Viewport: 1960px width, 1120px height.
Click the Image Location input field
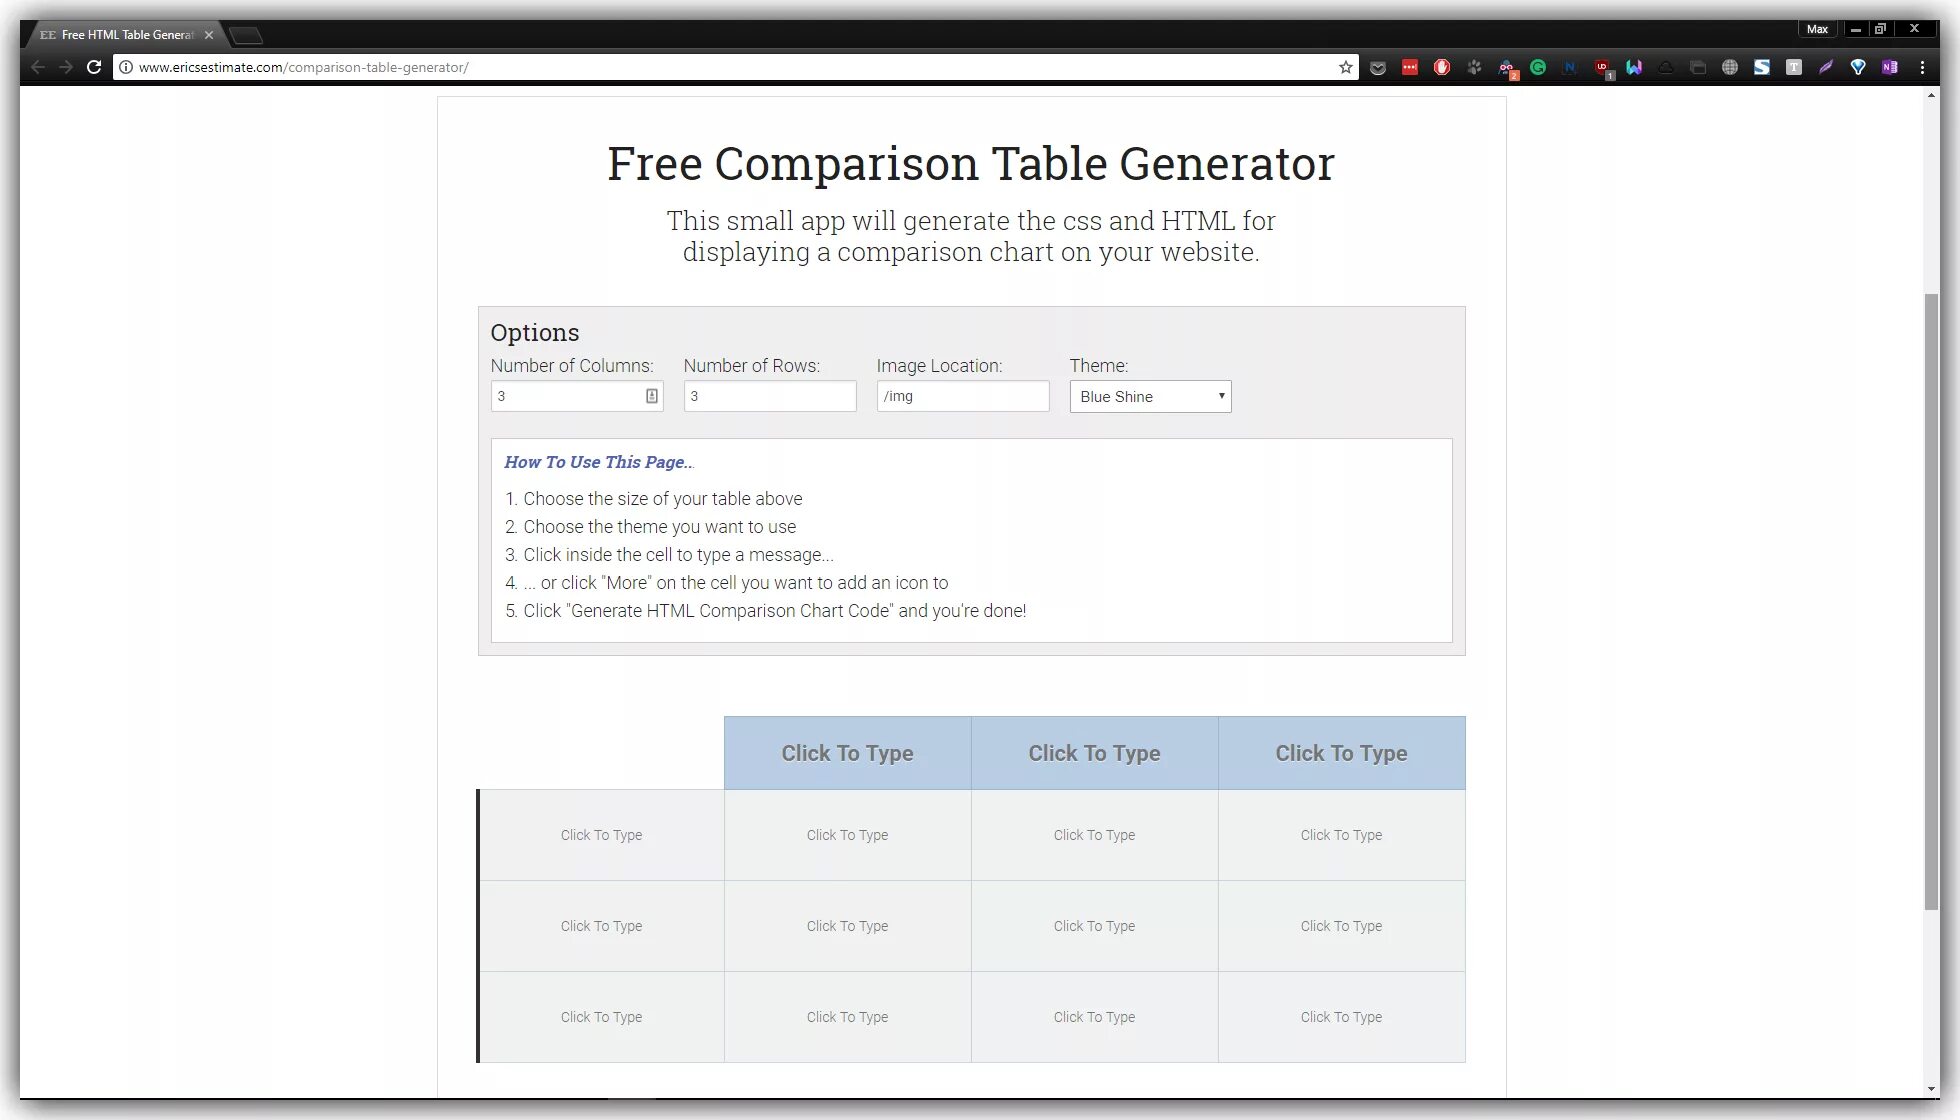click(x=962, y=394)
